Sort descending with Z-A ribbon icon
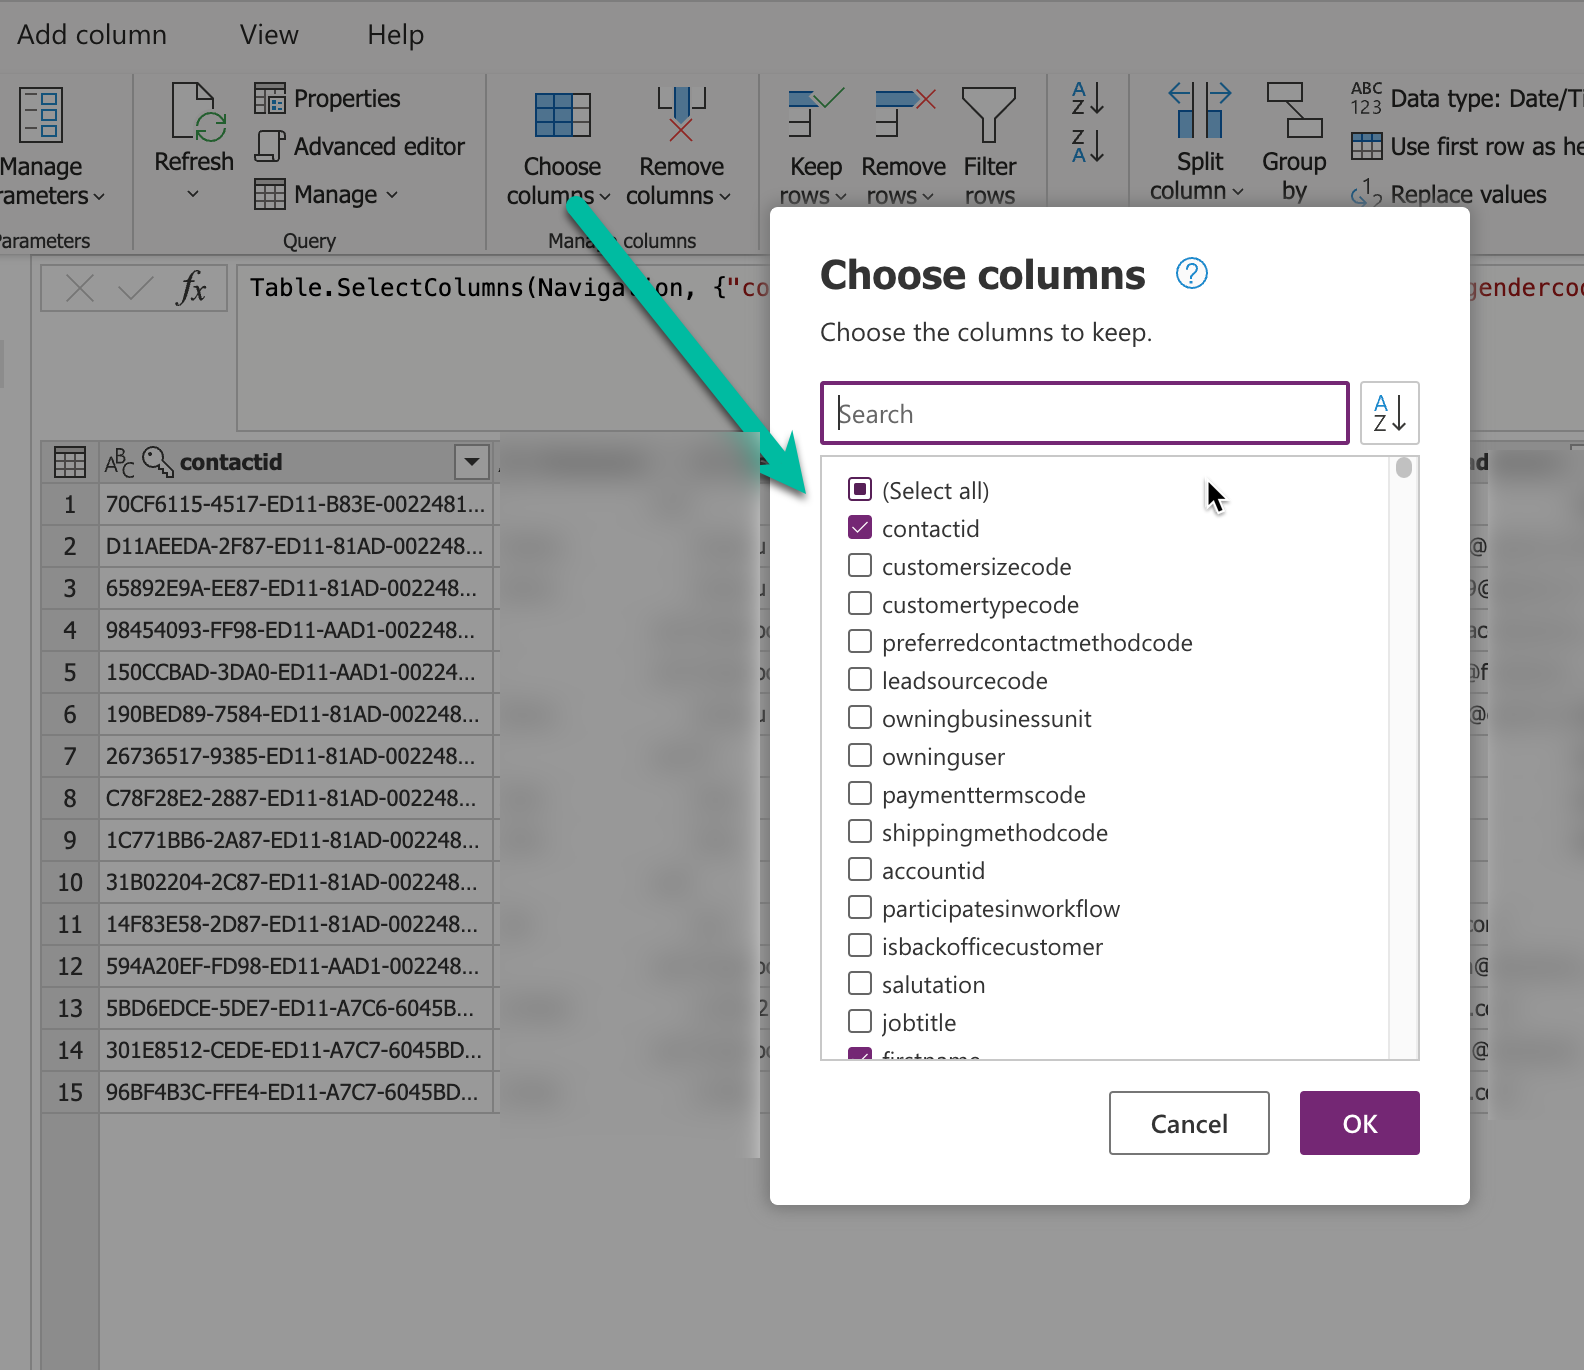1584x1370 pixels. coord(1087,146)
